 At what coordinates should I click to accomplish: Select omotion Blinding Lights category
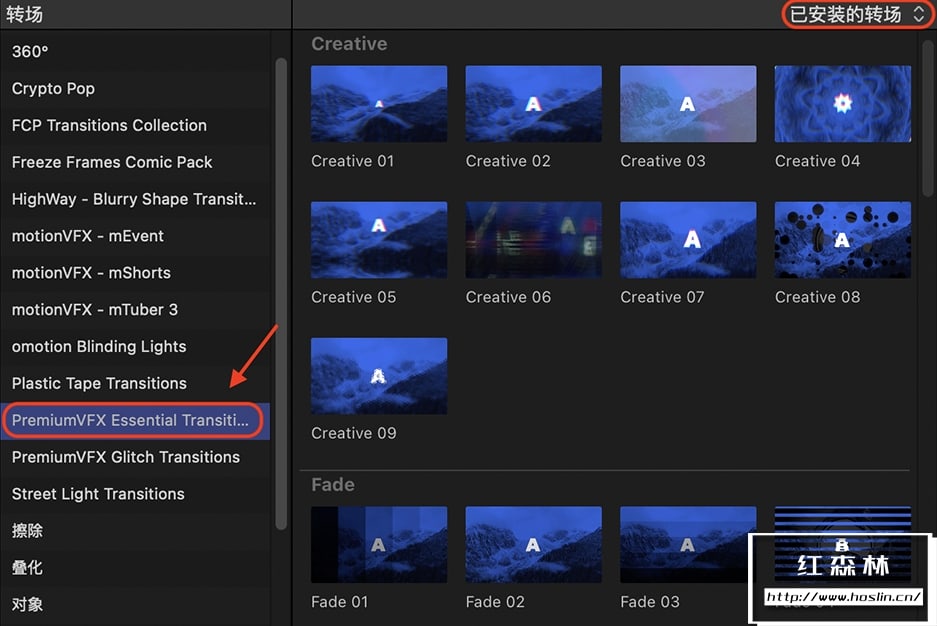pyautogui.click(x=135, y=346)
